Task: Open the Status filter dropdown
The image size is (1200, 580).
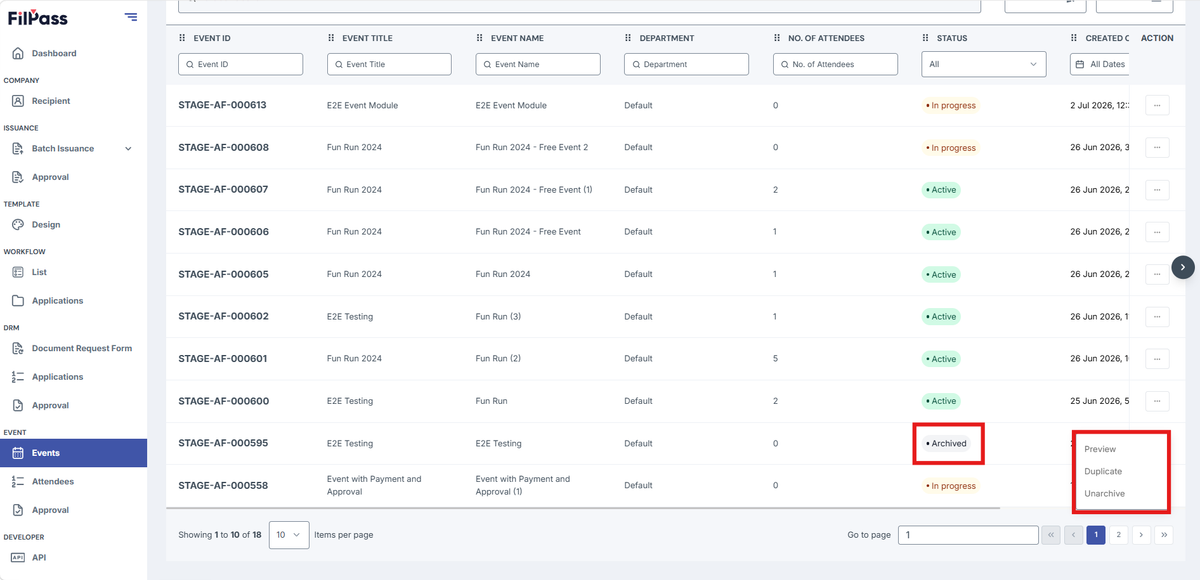Action: [x=983, y=64]
